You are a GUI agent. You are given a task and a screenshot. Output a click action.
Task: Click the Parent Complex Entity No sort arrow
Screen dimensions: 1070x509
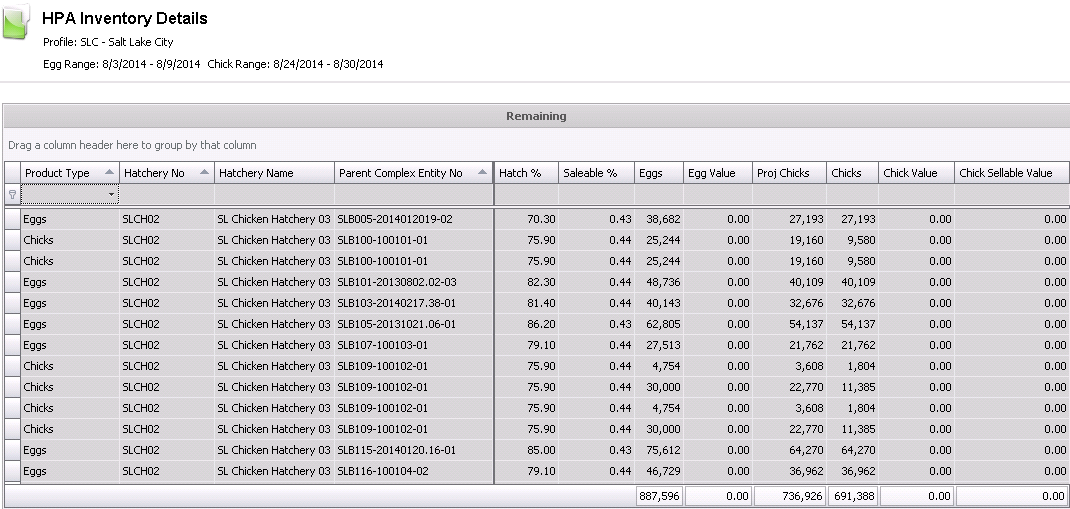[484, 173]
